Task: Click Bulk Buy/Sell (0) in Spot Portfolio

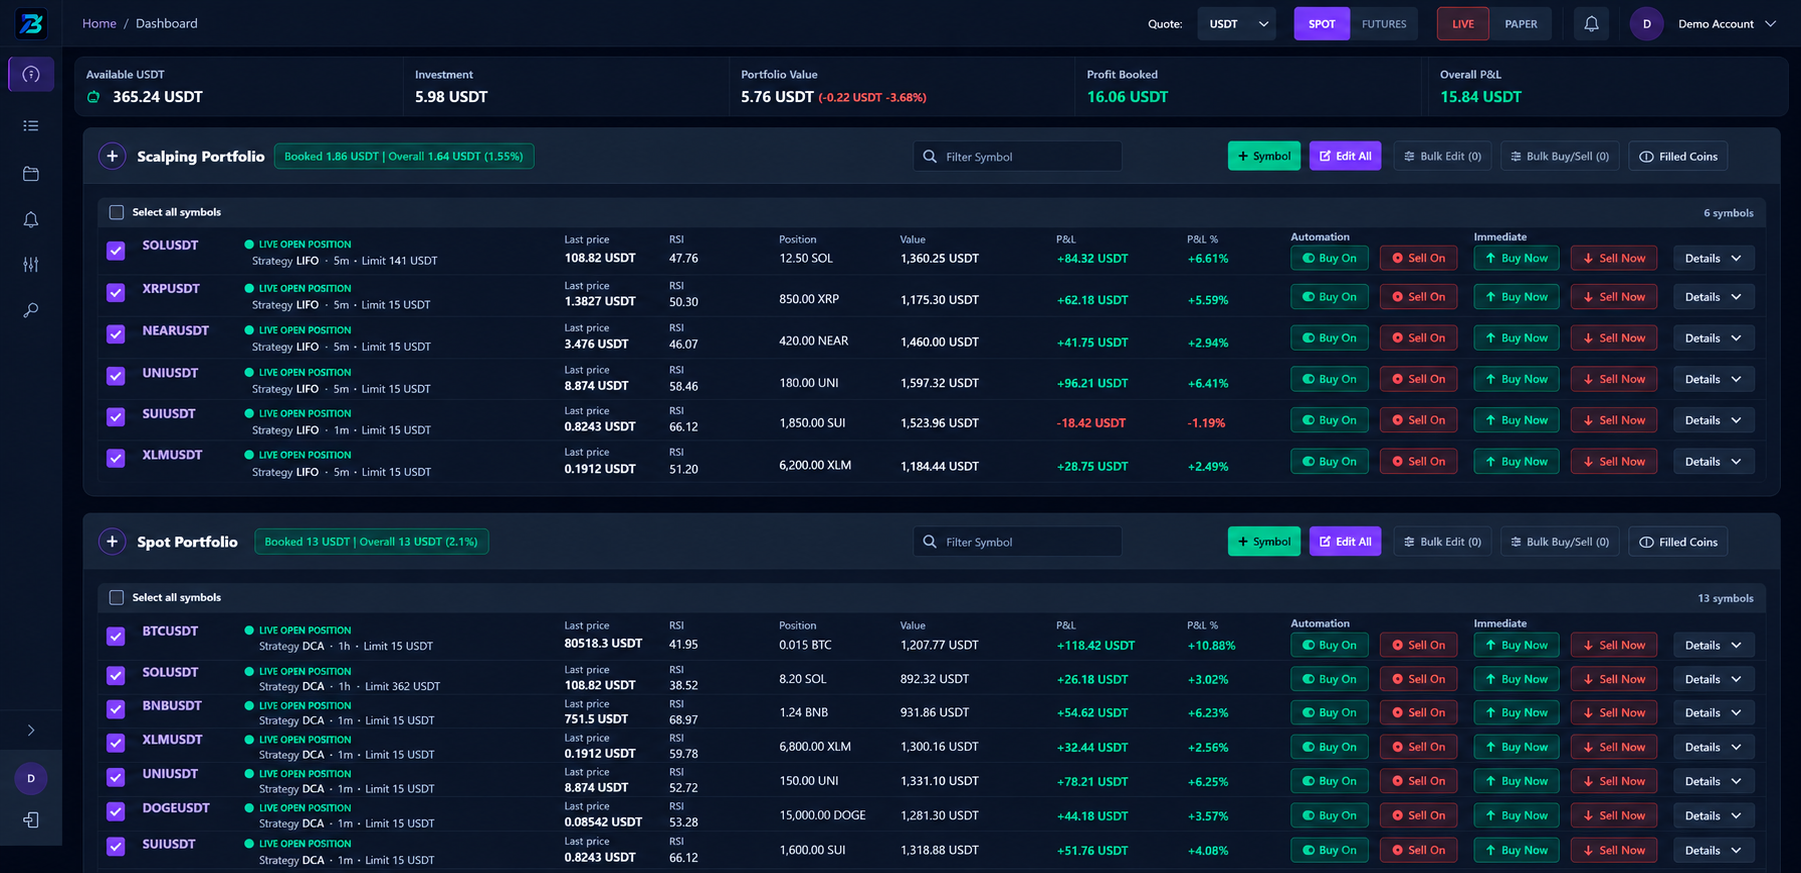Action: [1560, 542]
